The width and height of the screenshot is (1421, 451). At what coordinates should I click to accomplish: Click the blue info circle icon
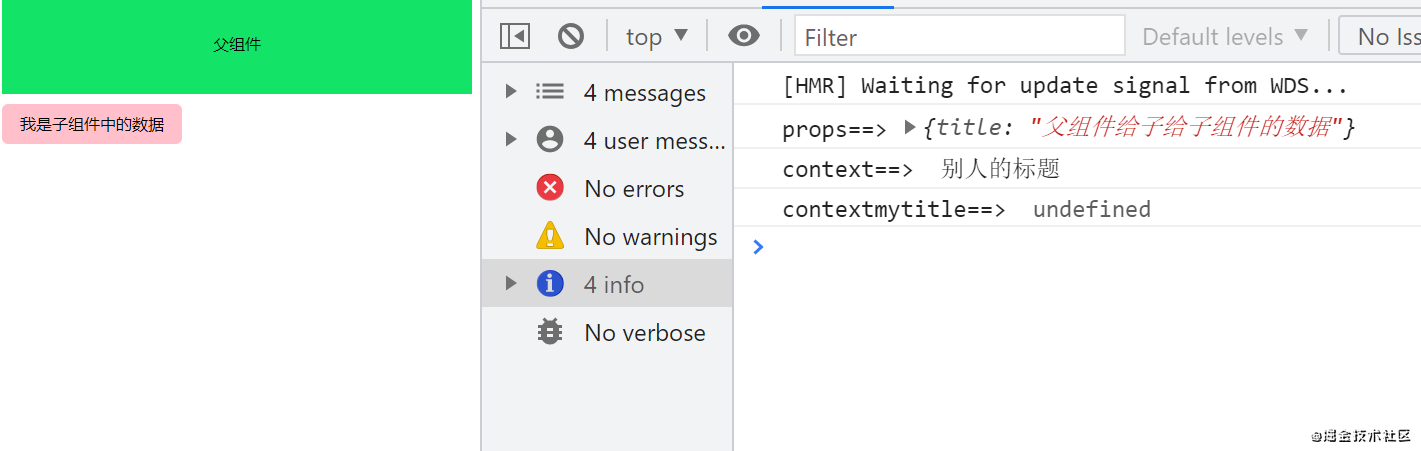pos(550,284)
